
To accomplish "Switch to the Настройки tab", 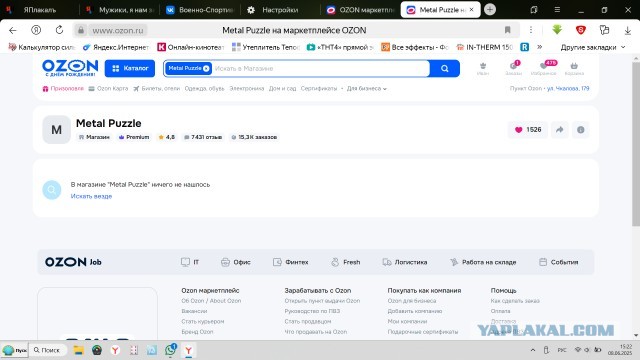I will tap(280, 10).
